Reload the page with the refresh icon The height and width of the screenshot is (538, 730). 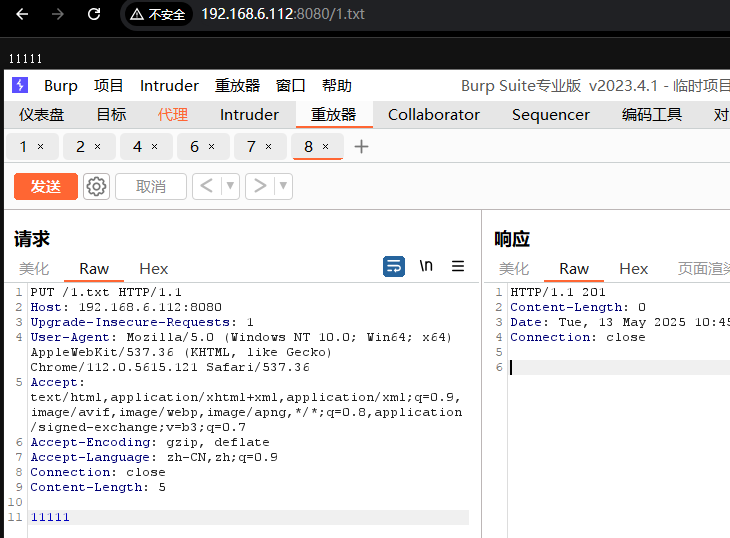(x=94, y=14)
